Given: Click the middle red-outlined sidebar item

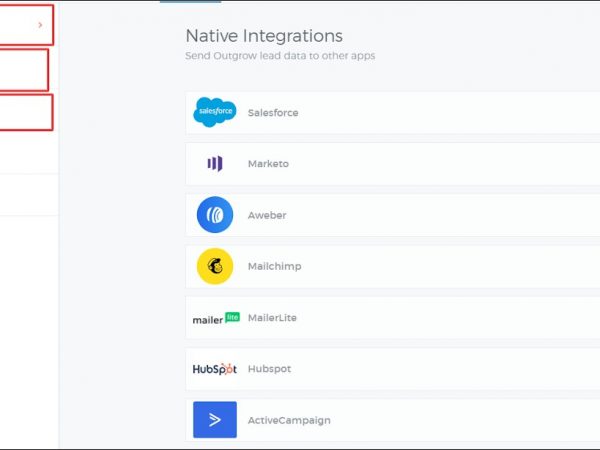Looking at the screenshot, I should pyautogui.click(x=24, y=70).
